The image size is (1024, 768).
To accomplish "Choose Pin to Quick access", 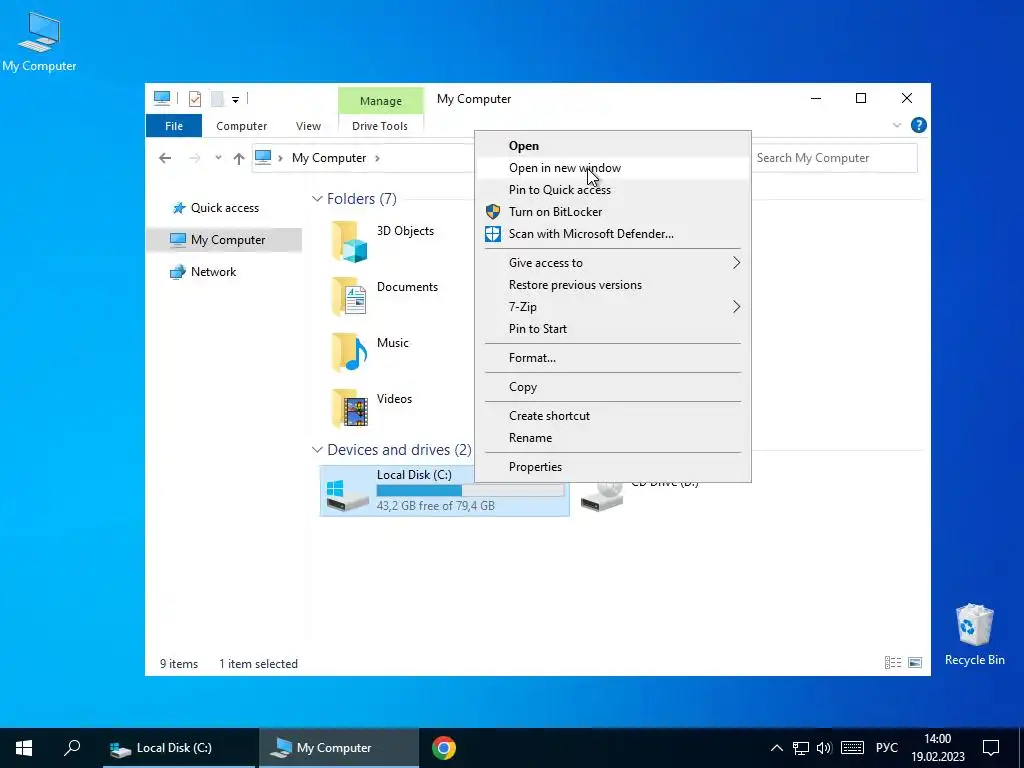I will [613, 189].
